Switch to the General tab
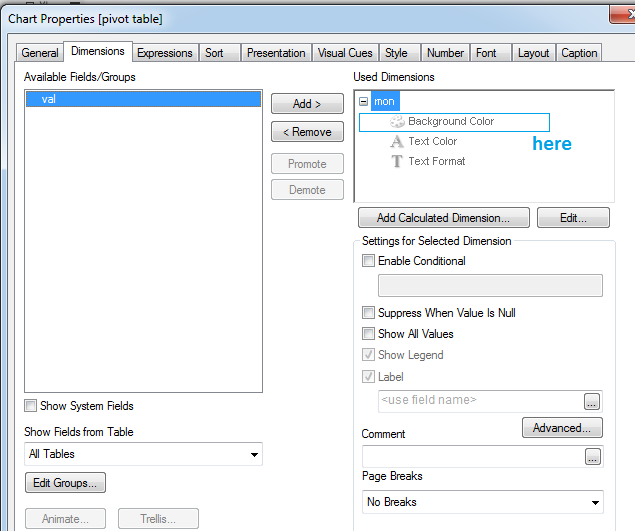The height and width of the screenshot is (531, 635). [40, 53]
